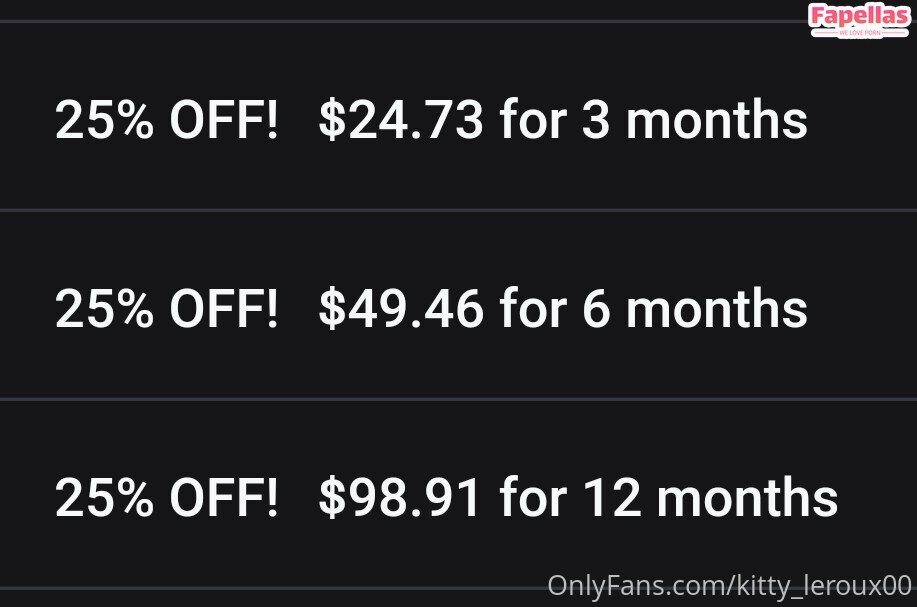Click the tagline beneath the Fapellas logo
The height and width of the screenshot is (607, 917).
[859, 33]
